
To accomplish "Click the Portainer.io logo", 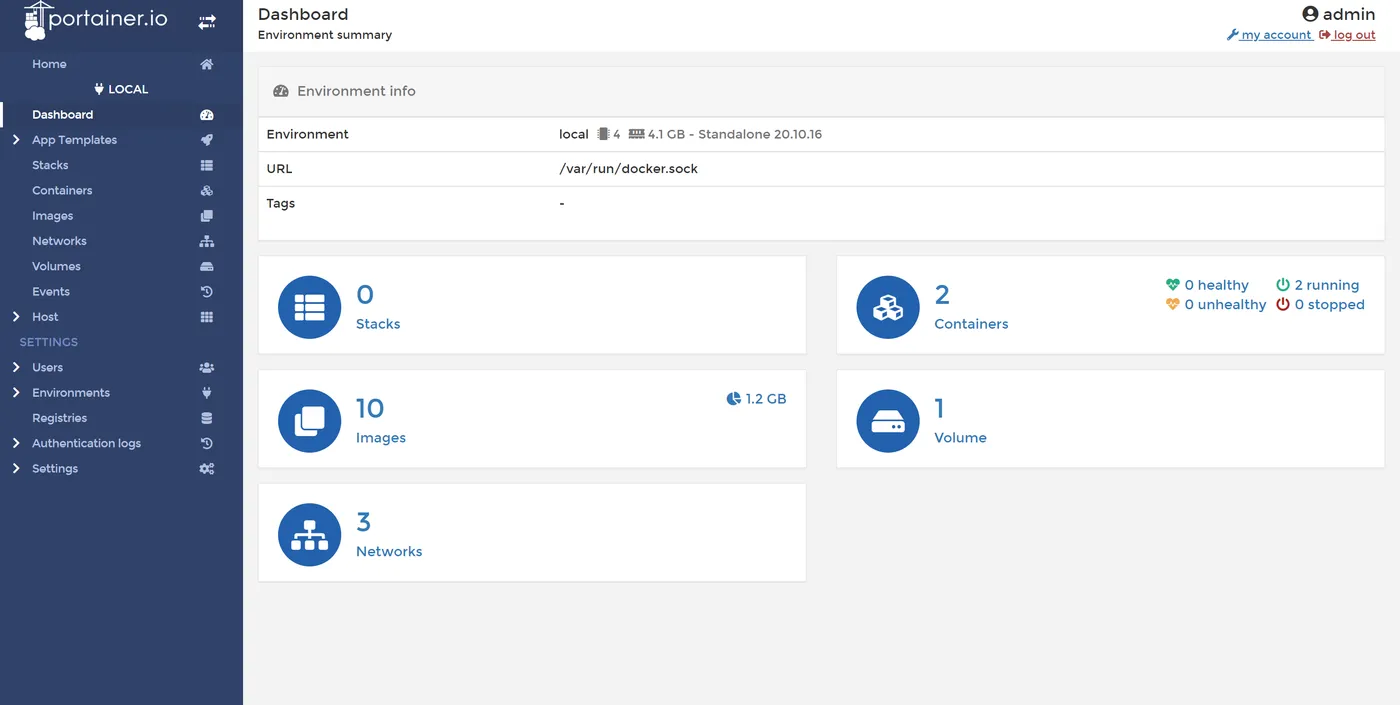I will pyautogui.click(x=95, y=20).
